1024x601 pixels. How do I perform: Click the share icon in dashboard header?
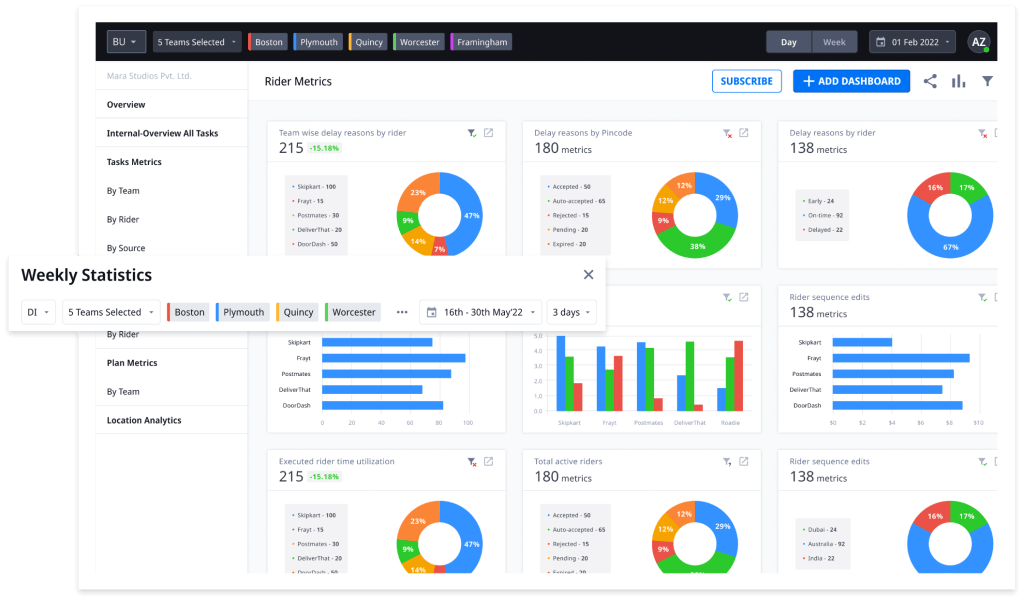[x=930, y=82]
